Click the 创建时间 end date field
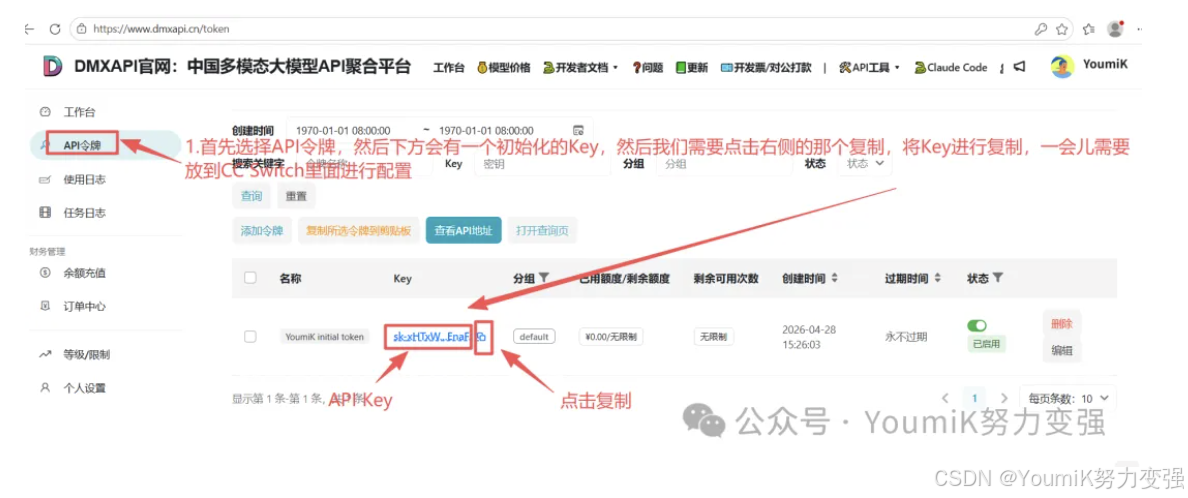This screenshot has width=1188, height=498. (486, 130)
